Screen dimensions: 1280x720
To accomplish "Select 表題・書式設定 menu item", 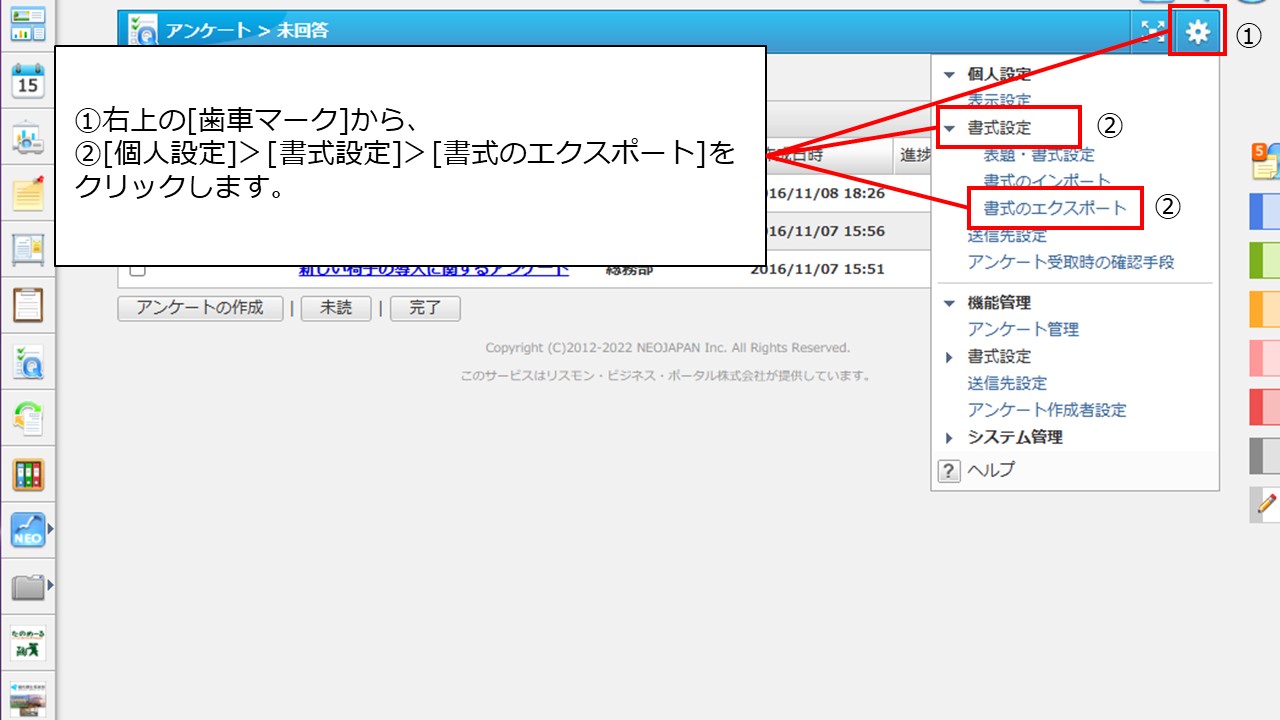I will (1038, 155).
